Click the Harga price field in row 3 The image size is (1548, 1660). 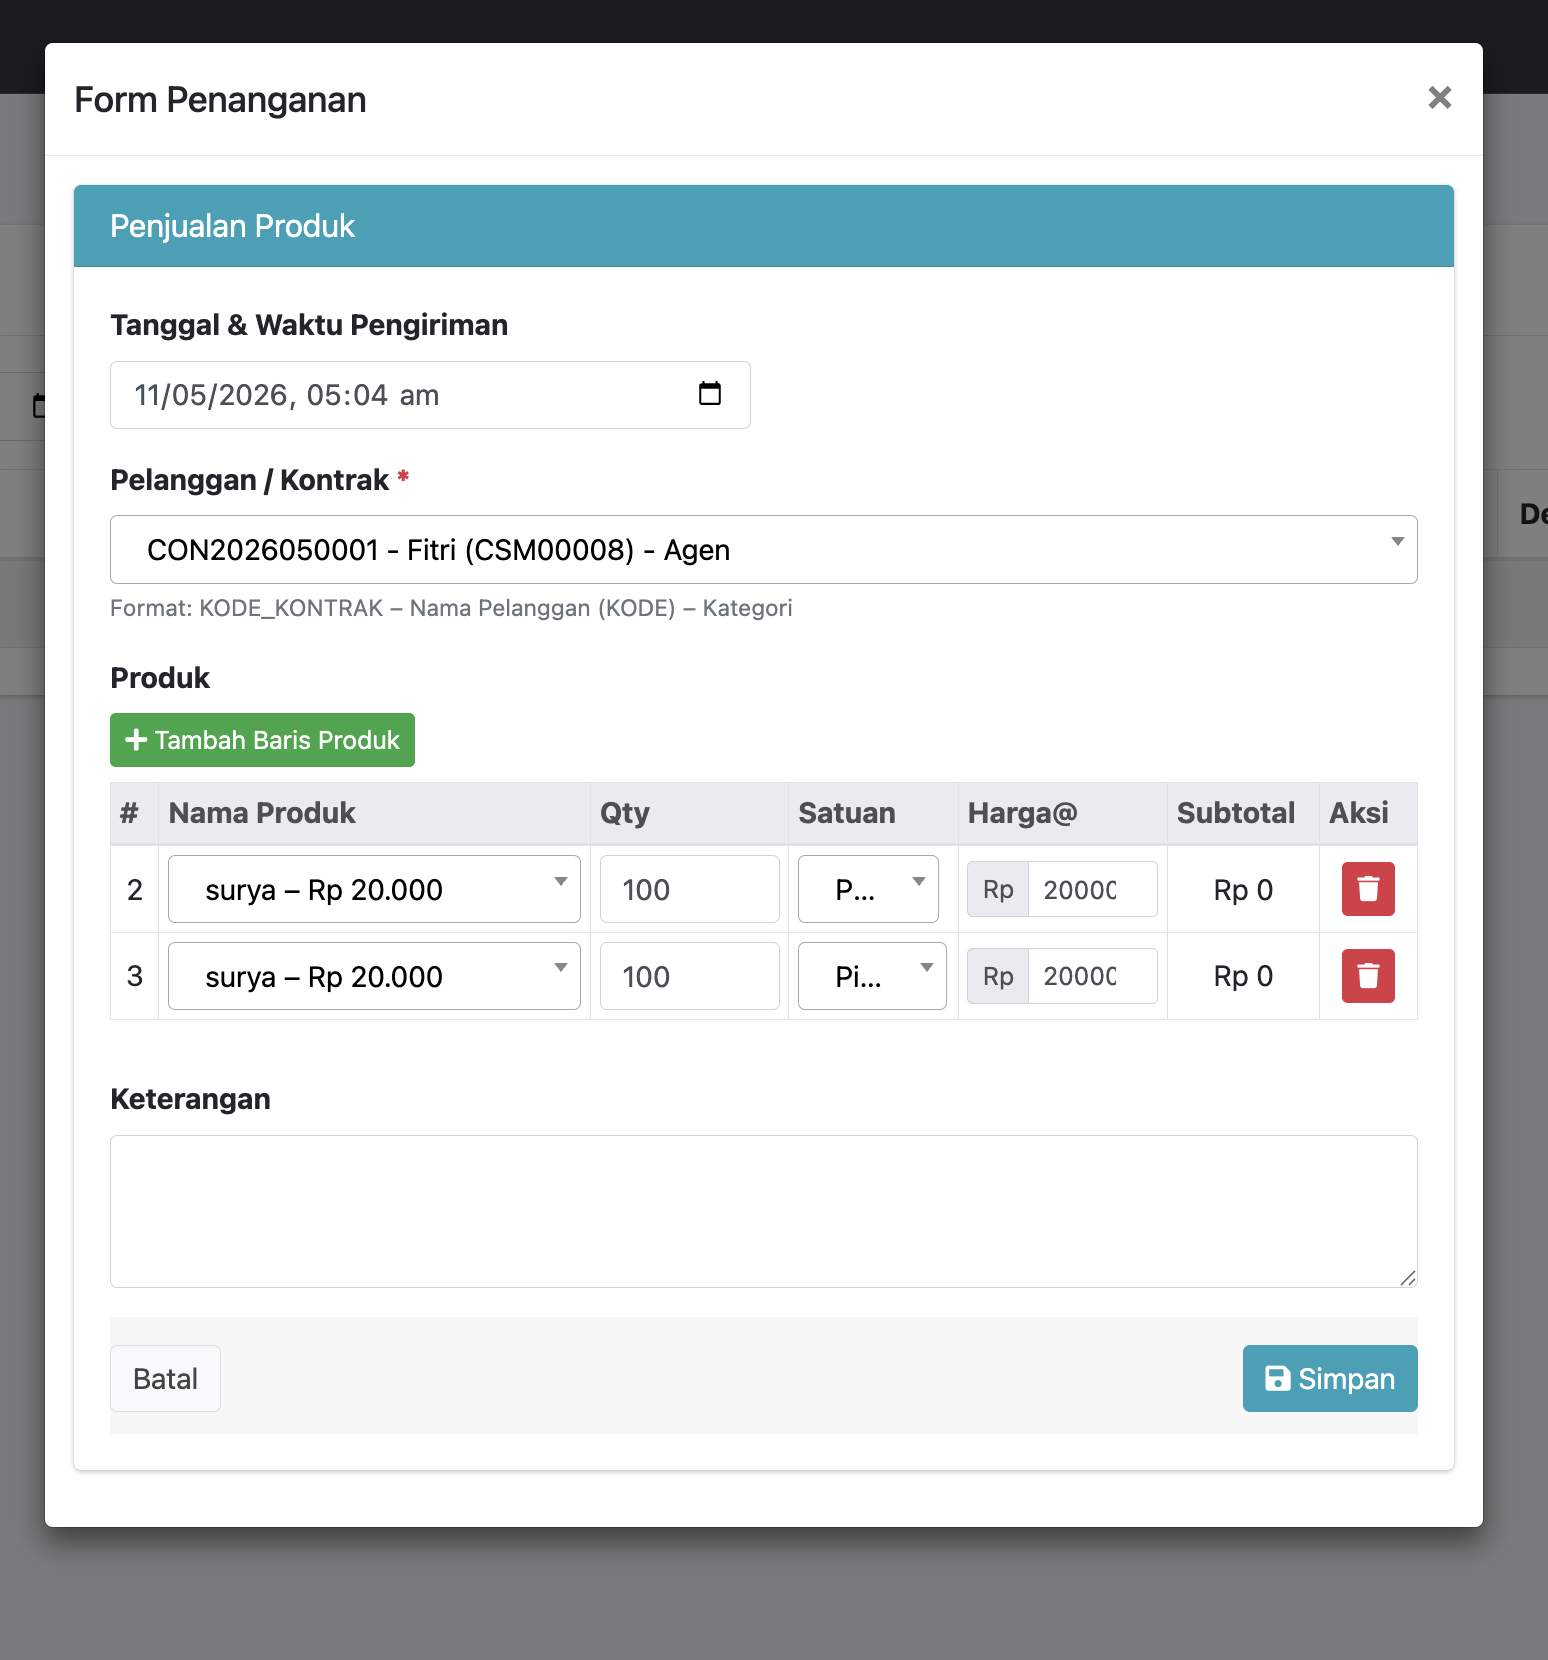(1092, 976)
